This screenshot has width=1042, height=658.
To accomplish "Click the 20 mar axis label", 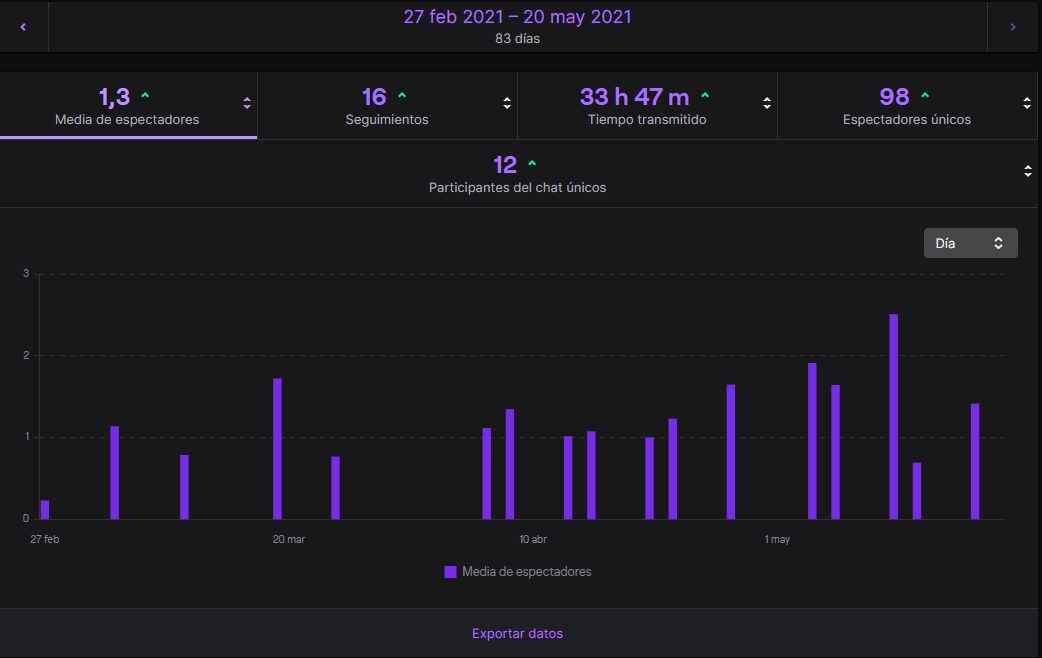I will pyautogui.click(x=288, y=539).
